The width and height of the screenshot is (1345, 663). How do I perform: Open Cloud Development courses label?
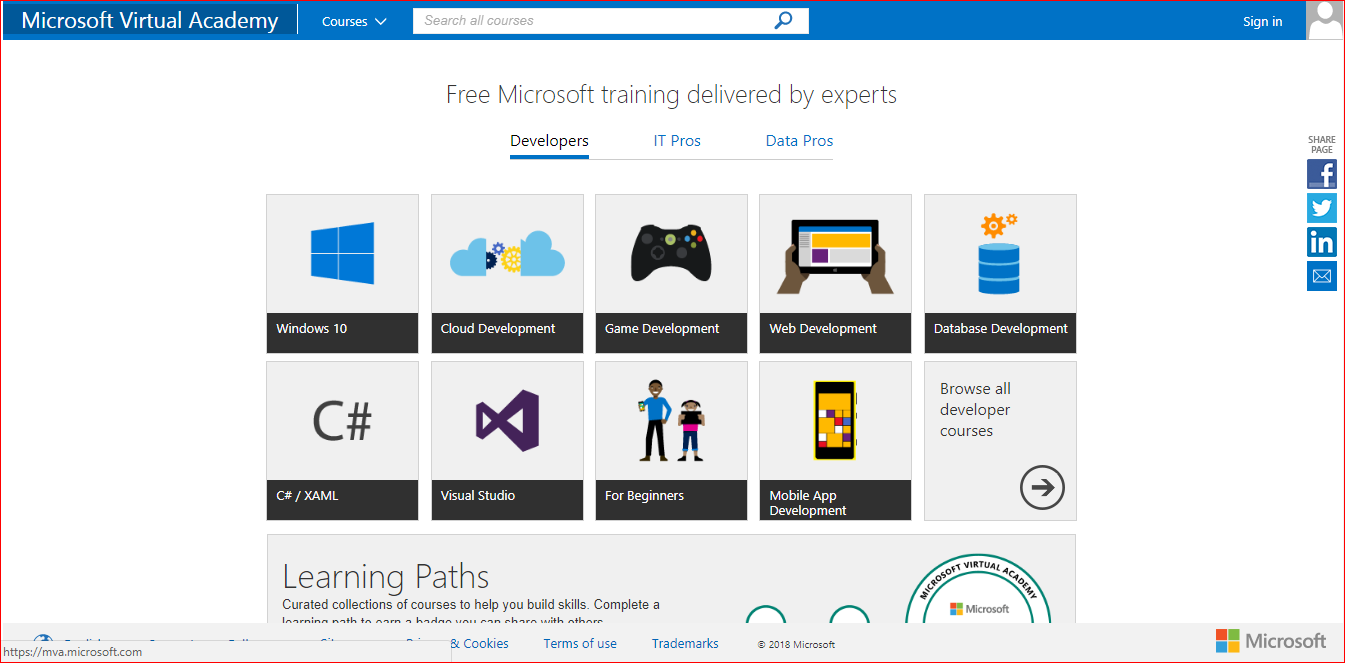(498, 328)
